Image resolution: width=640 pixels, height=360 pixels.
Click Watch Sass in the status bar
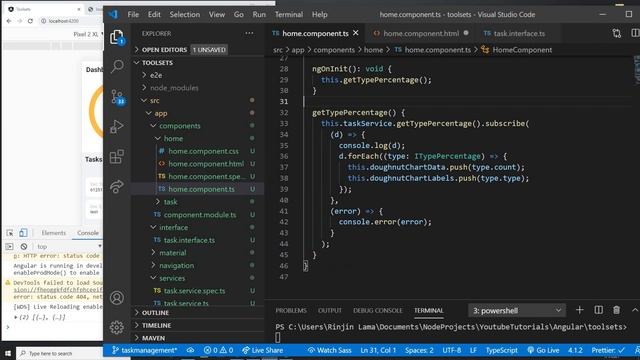coord(329,350)
